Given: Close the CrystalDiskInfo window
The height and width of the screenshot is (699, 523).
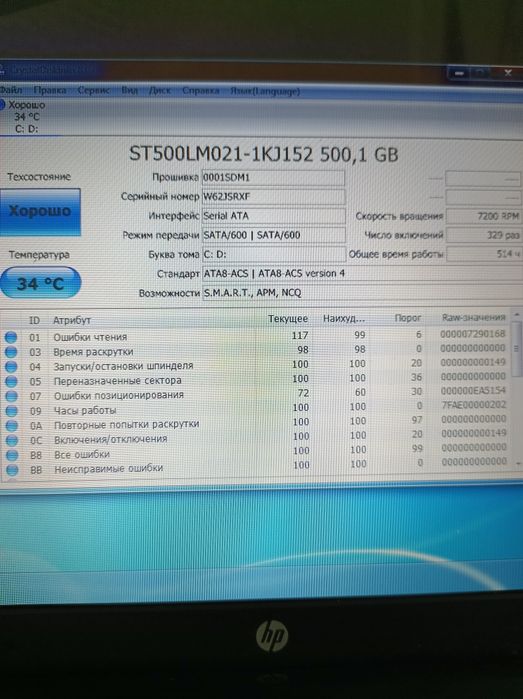Looking at the screenshot, I should (x=508, y=73).
